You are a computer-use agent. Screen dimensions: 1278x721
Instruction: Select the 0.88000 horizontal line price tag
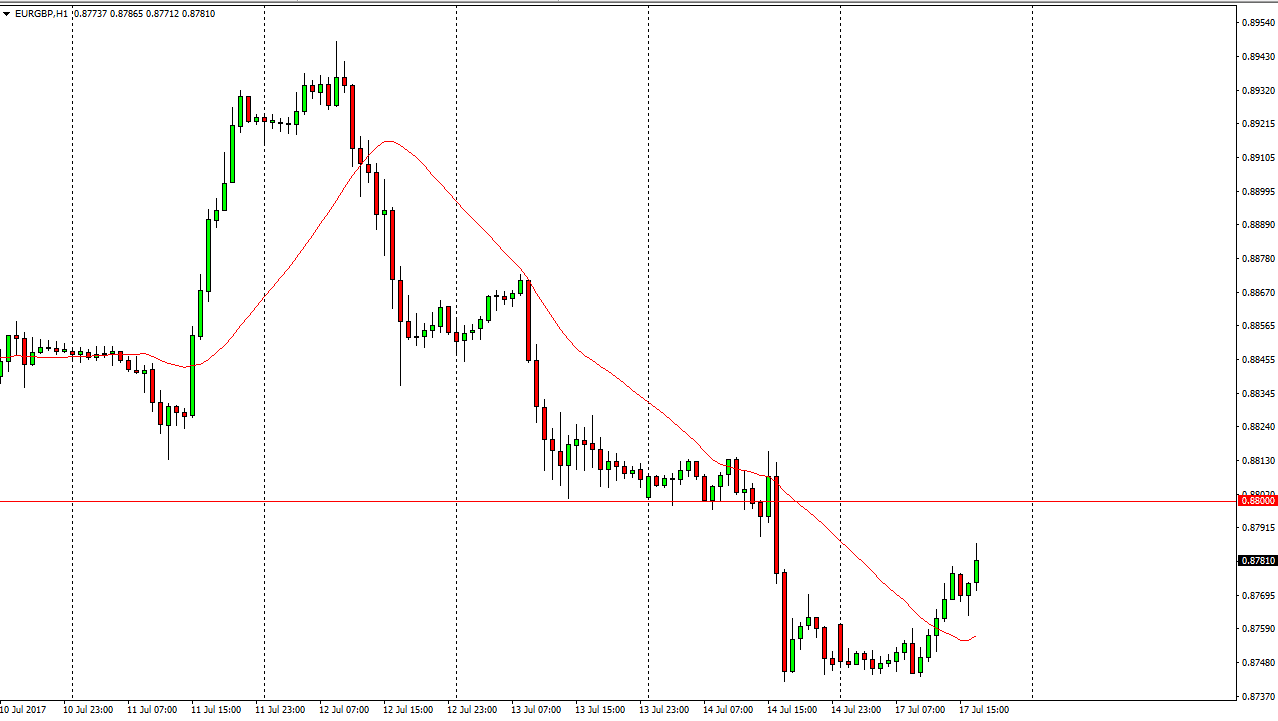[1258, 501]
